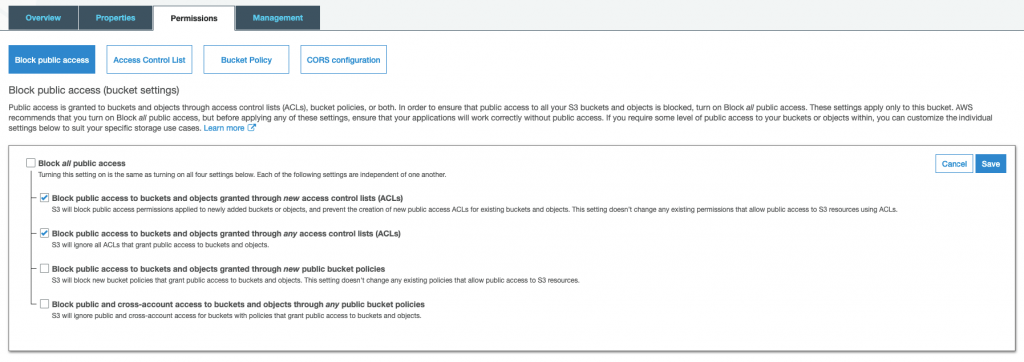This screenshot has width=1024, height=362.
Task: Cancel the public access changes
Action: pos(954,164)
